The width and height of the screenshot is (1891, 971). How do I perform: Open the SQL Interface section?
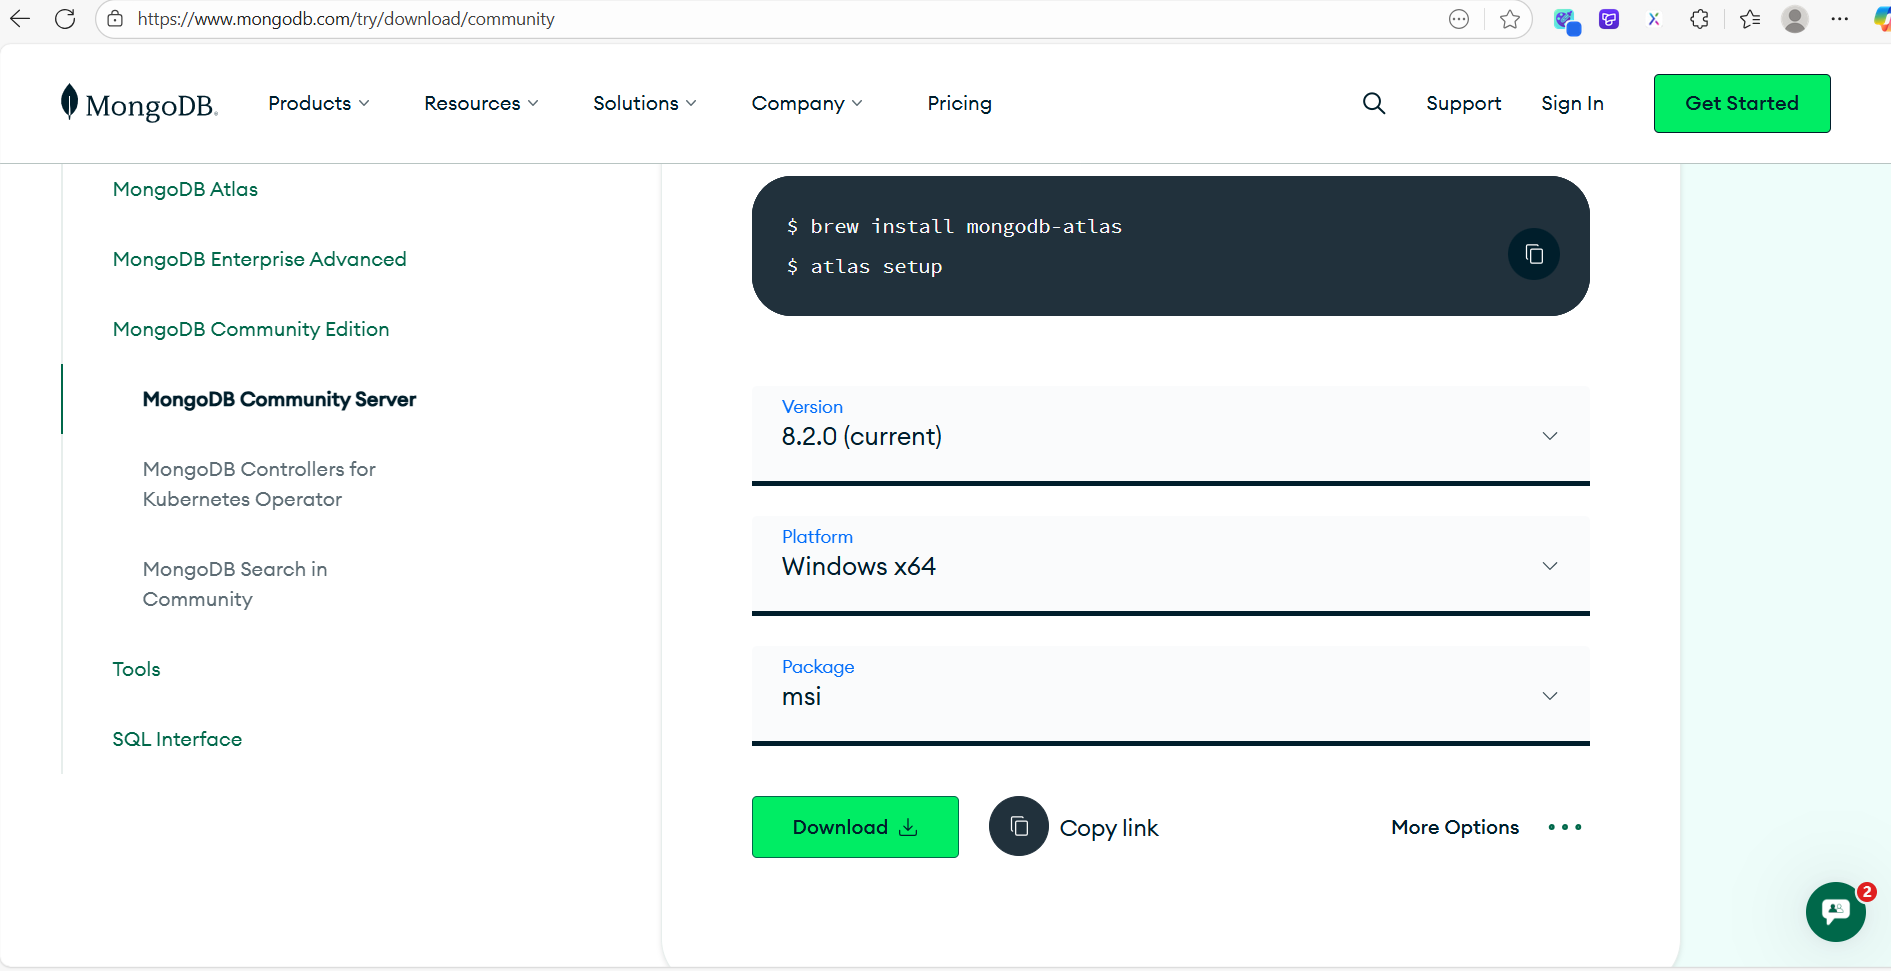pyautogui.click(x=177, y=739)
